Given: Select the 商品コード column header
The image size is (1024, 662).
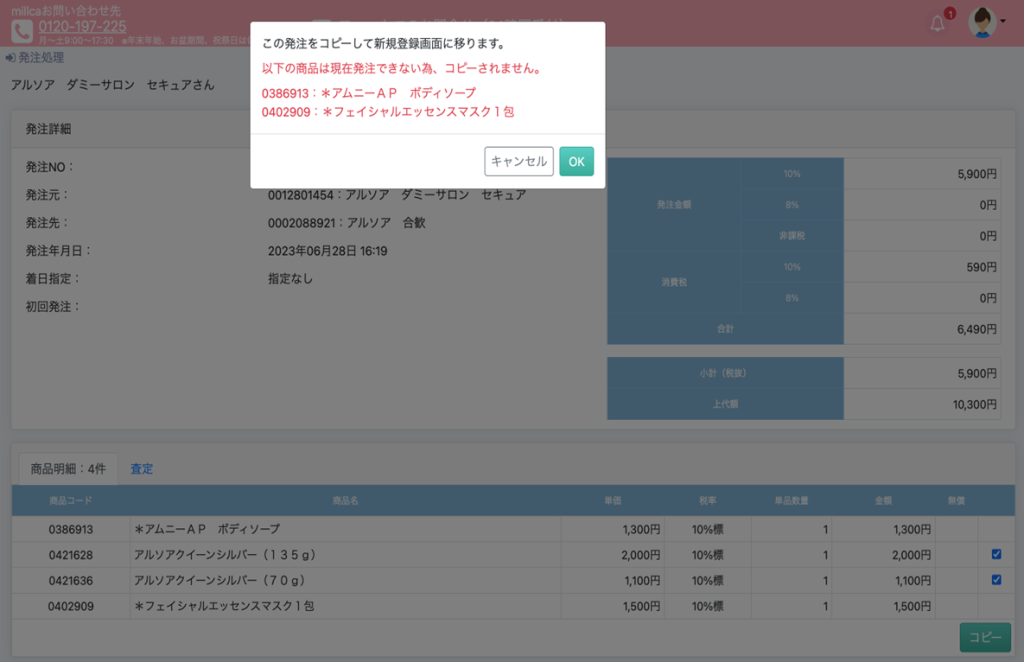Looking at the screenshot, I should coord(70,501).
